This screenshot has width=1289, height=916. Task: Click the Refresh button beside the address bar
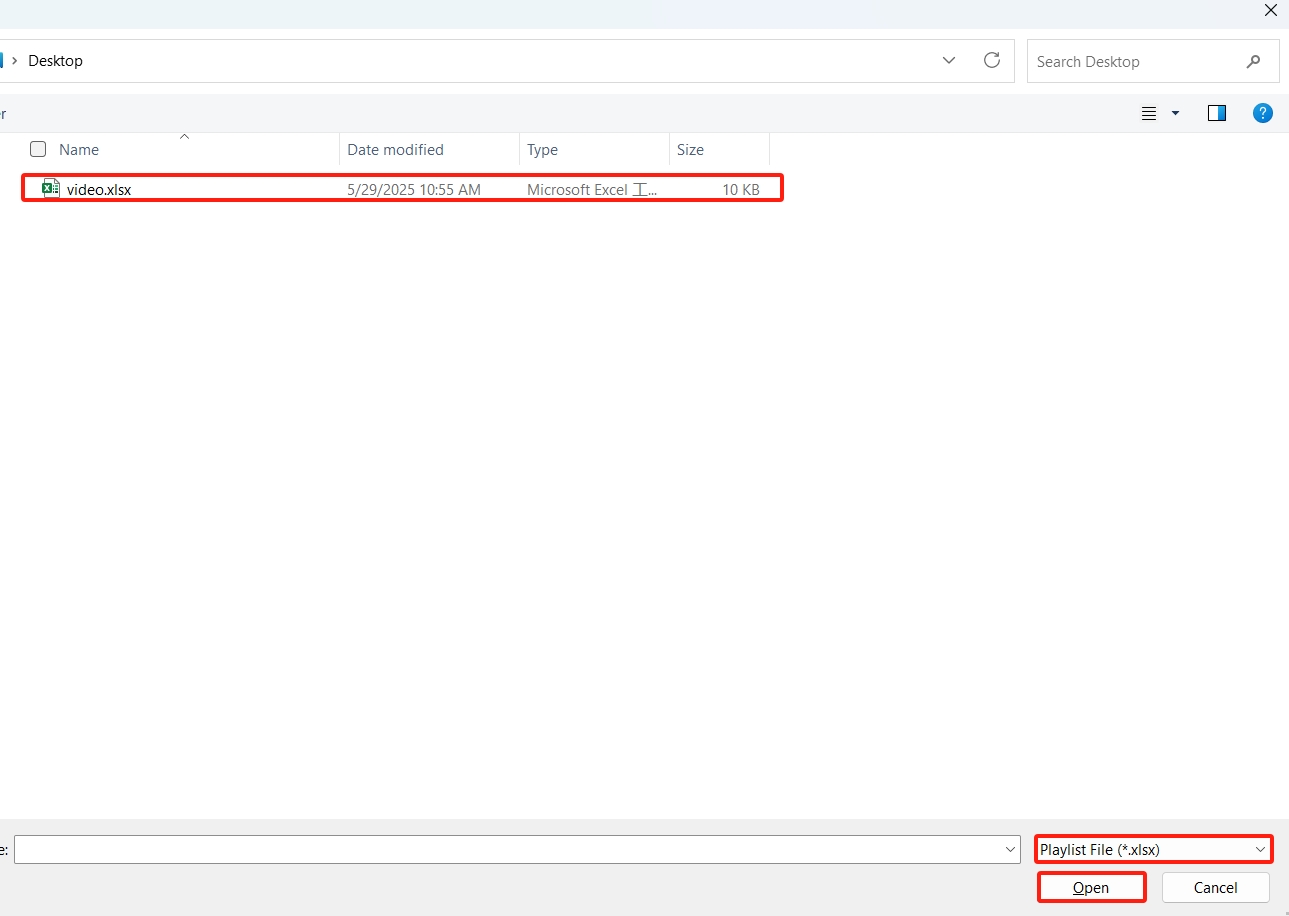(991, 61)
